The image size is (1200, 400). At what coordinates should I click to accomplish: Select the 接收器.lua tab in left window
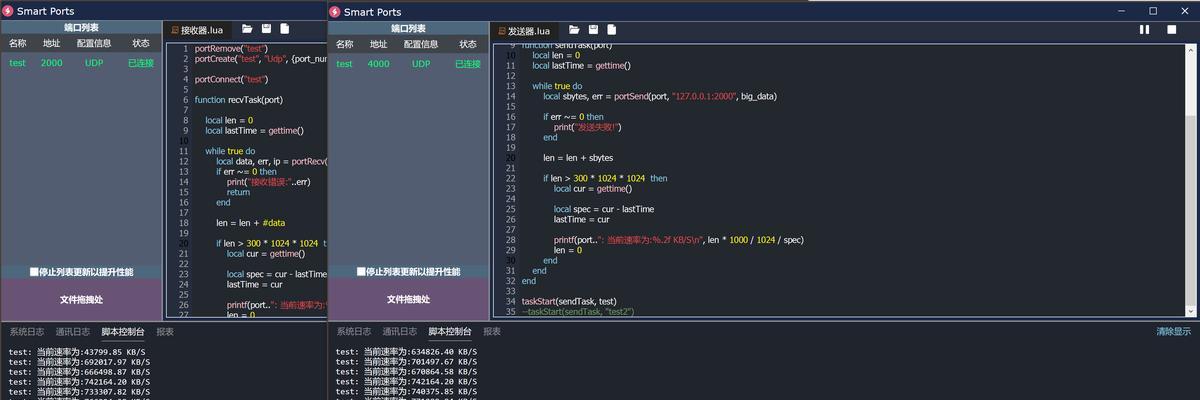[197, 31]
